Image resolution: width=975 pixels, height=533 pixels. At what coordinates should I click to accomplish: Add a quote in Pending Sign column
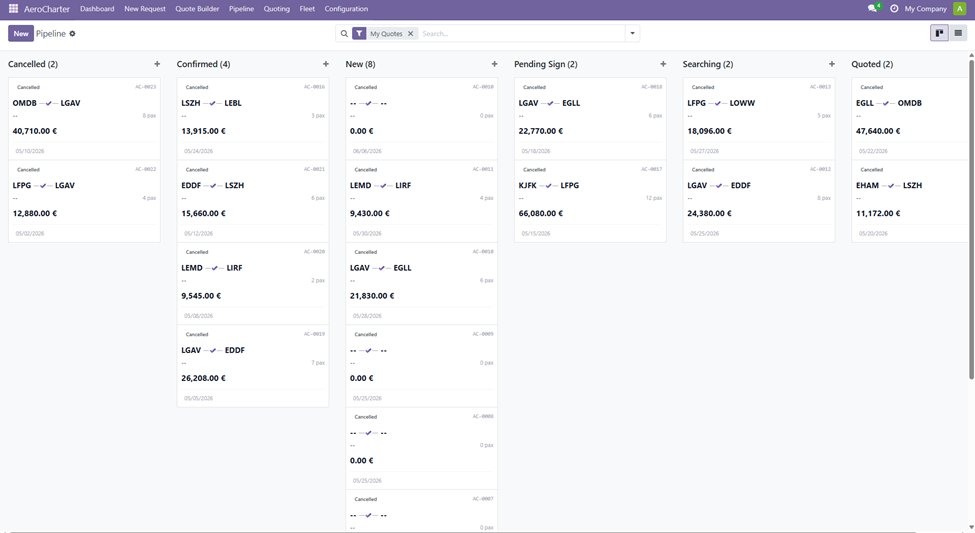click(x=663, y=64)
